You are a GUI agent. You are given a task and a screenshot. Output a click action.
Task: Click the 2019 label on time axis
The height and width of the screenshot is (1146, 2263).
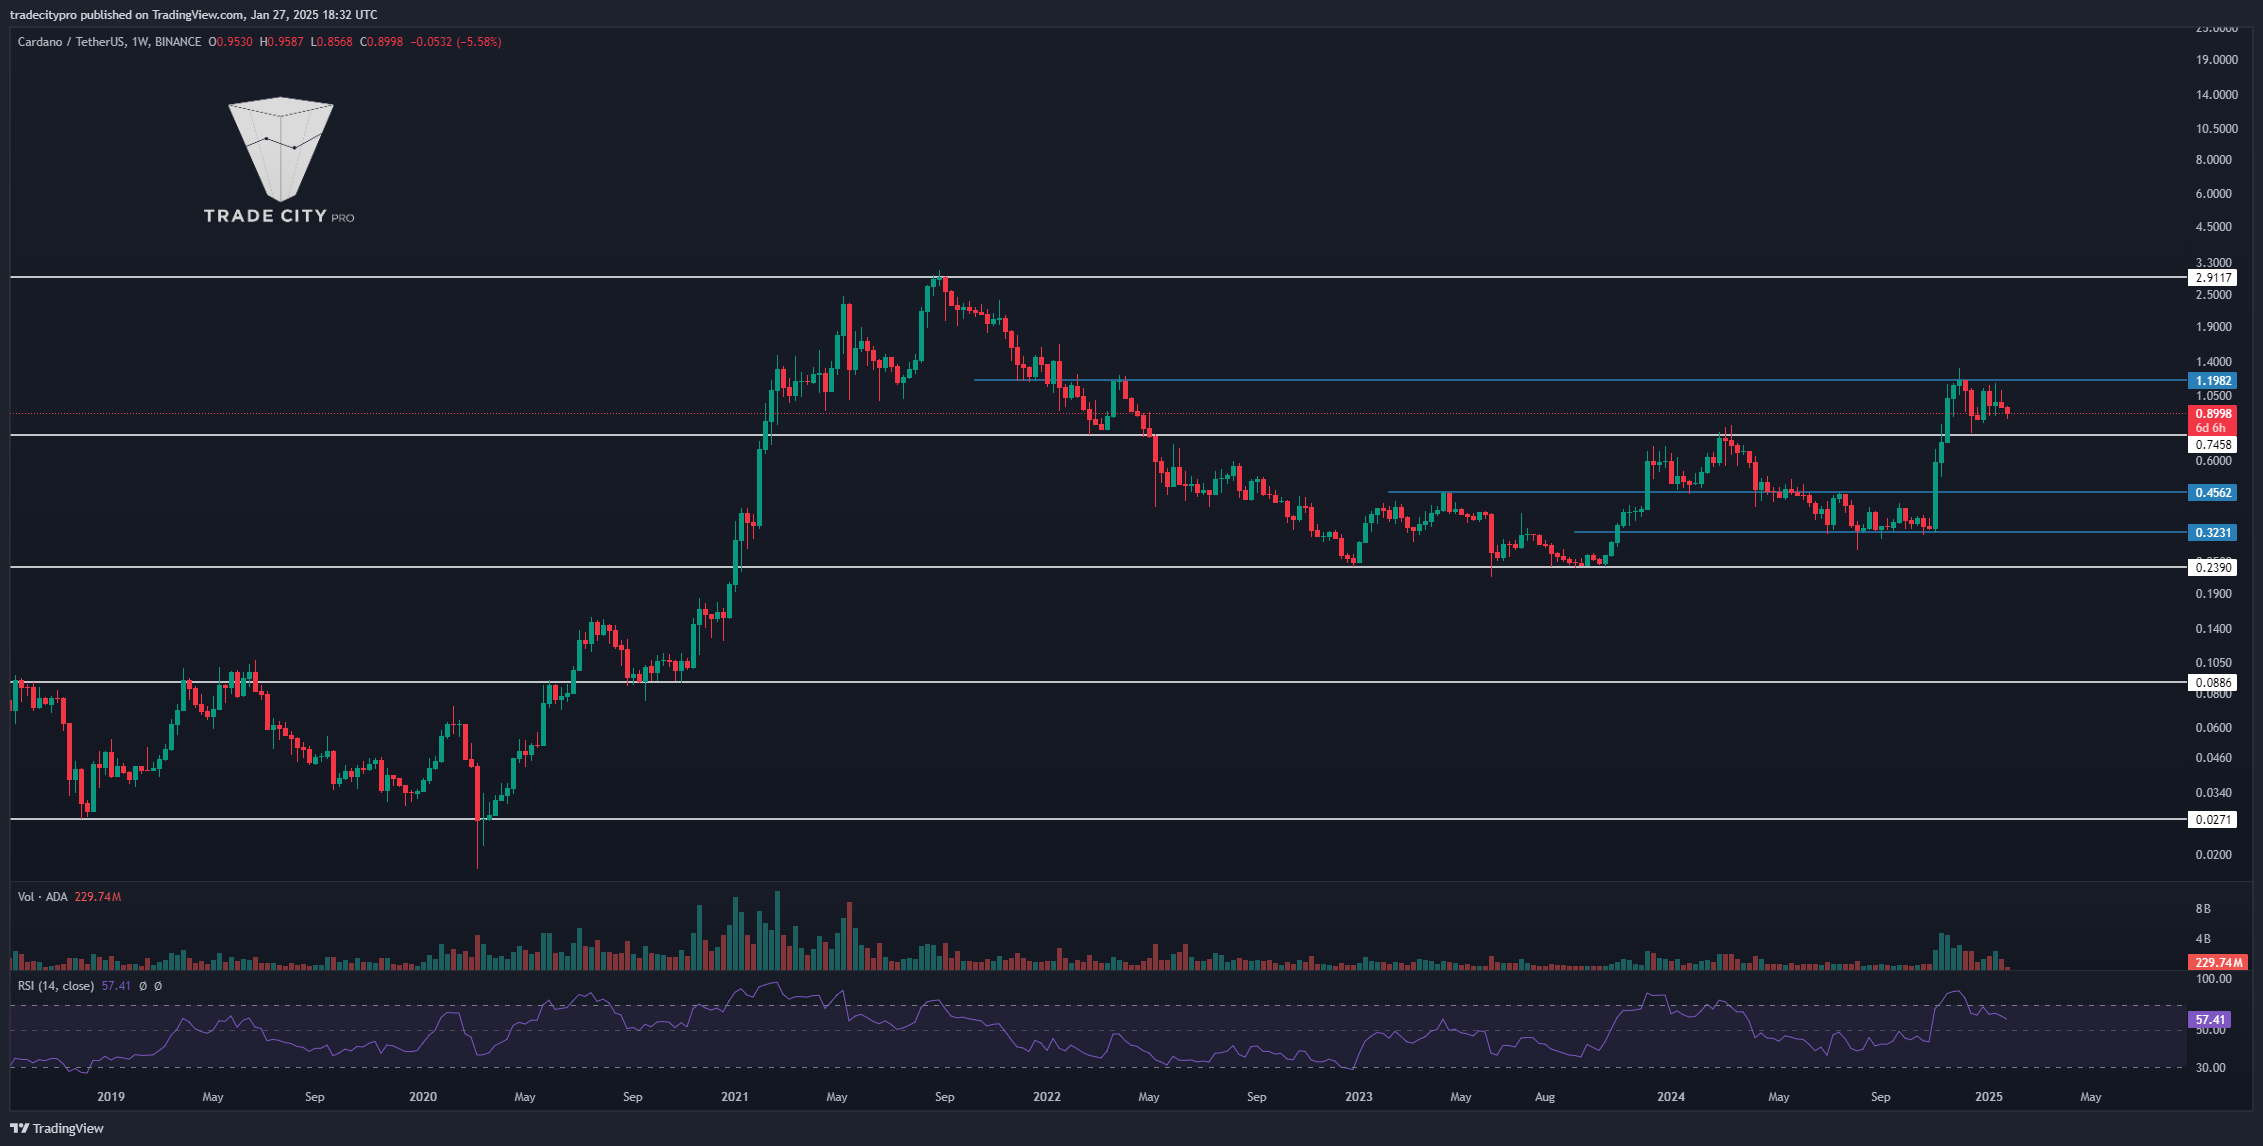[111, 1097]
